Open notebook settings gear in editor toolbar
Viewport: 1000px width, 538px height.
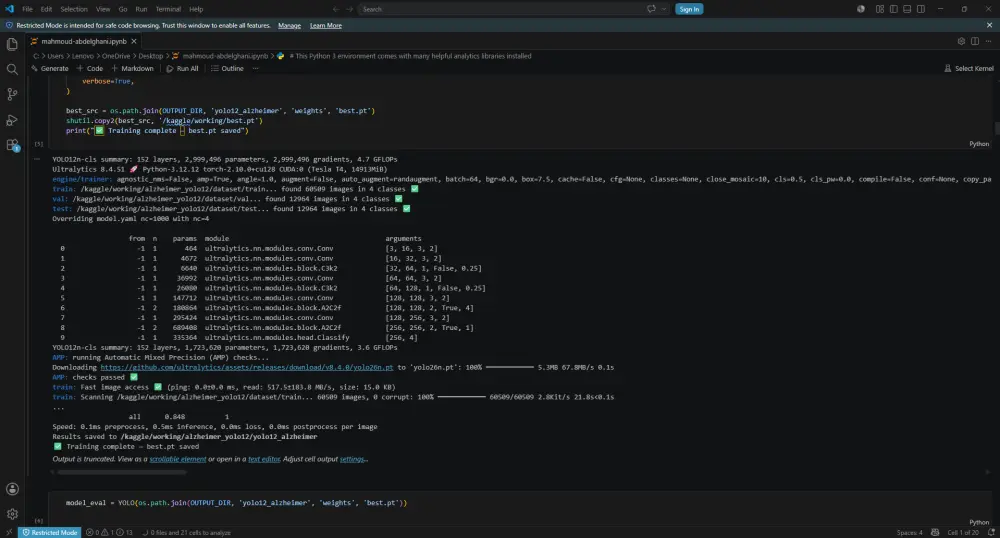[961, 41]
